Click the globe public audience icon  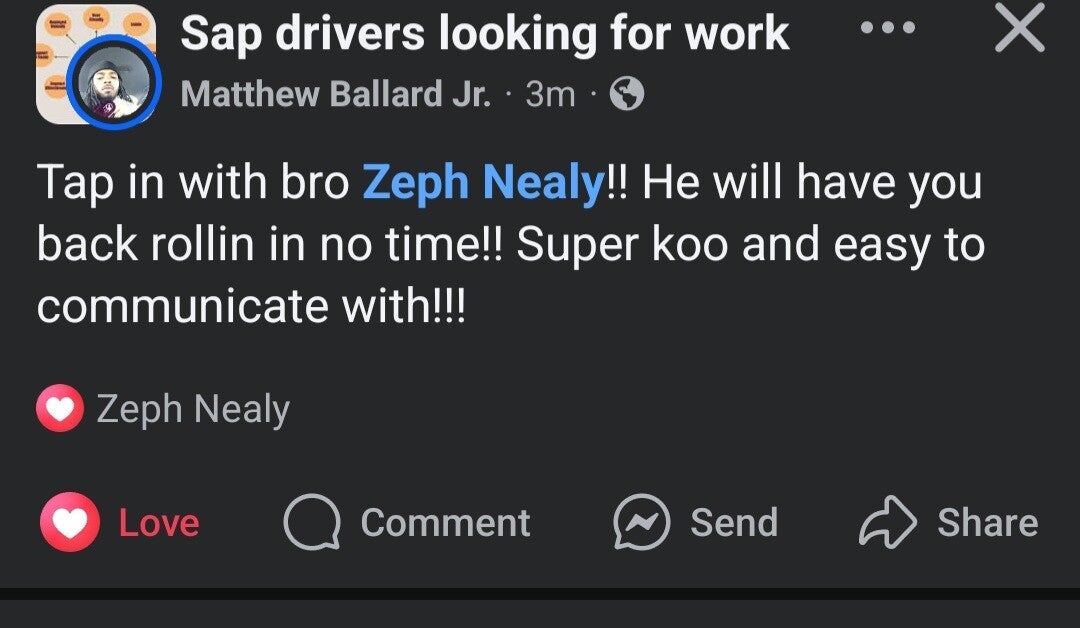click(627, 95)
